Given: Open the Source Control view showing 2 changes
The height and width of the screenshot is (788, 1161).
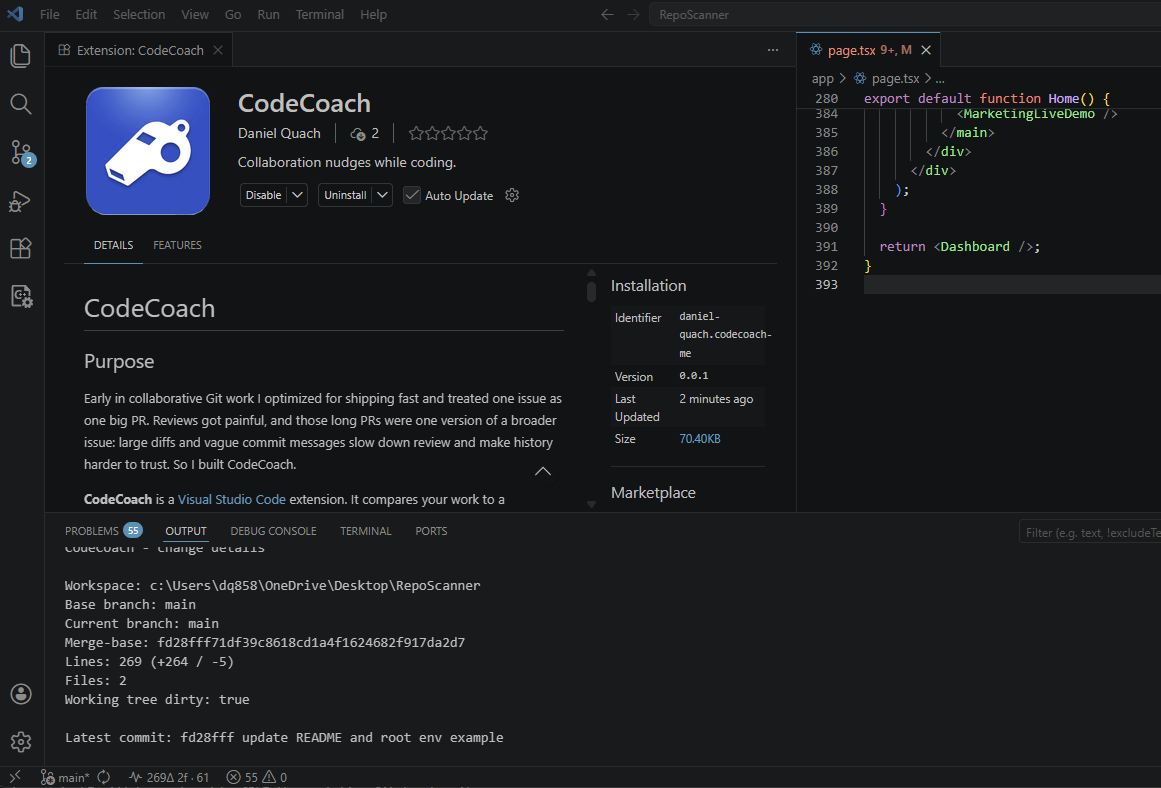Looking at the screenshot, I should coord(20,152).
